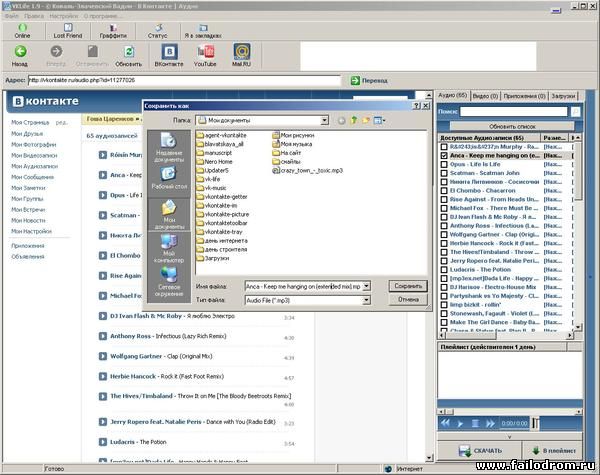This screenshot has height=475, width=600.
Task: Open Рабочий стол in places bar
Action: 169,178
